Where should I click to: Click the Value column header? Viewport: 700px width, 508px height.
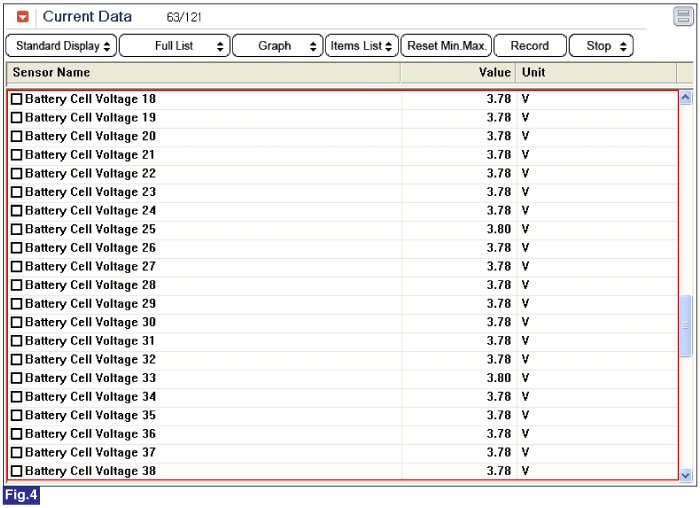458,73
